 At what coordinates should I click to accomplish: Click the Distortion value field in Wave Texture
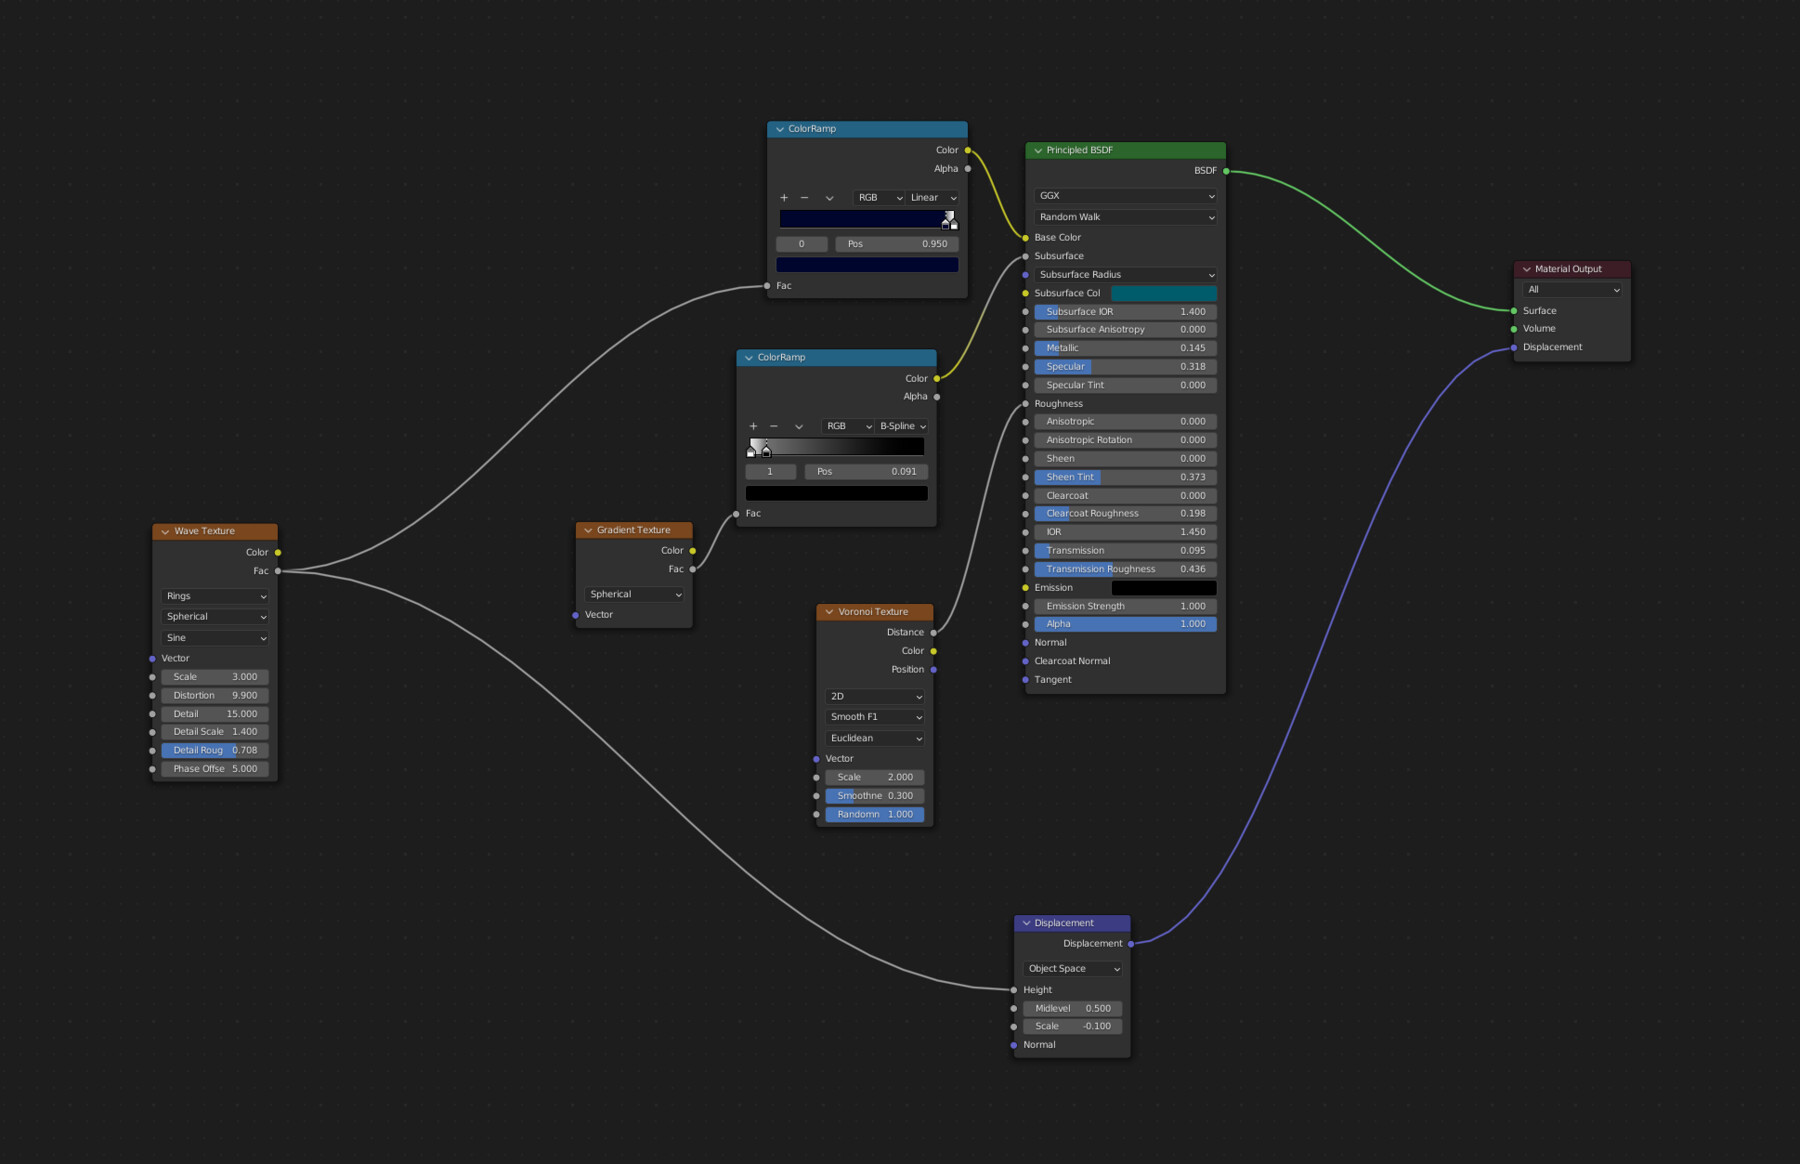click(x=215, y=695)
